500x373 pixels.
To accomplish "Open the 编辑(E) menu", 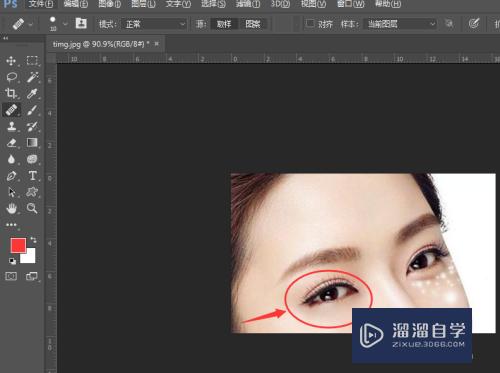I will 76,4.
